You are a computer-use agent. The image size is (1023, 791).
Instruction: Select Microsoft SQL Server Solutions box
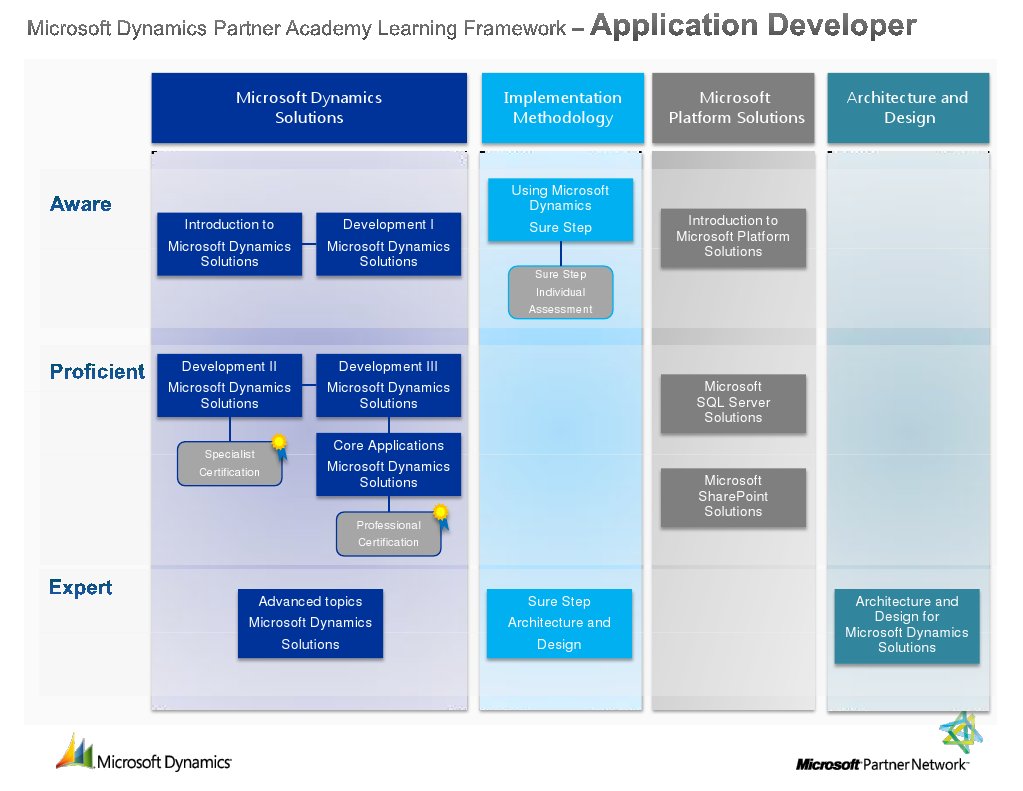pos(733,403)
